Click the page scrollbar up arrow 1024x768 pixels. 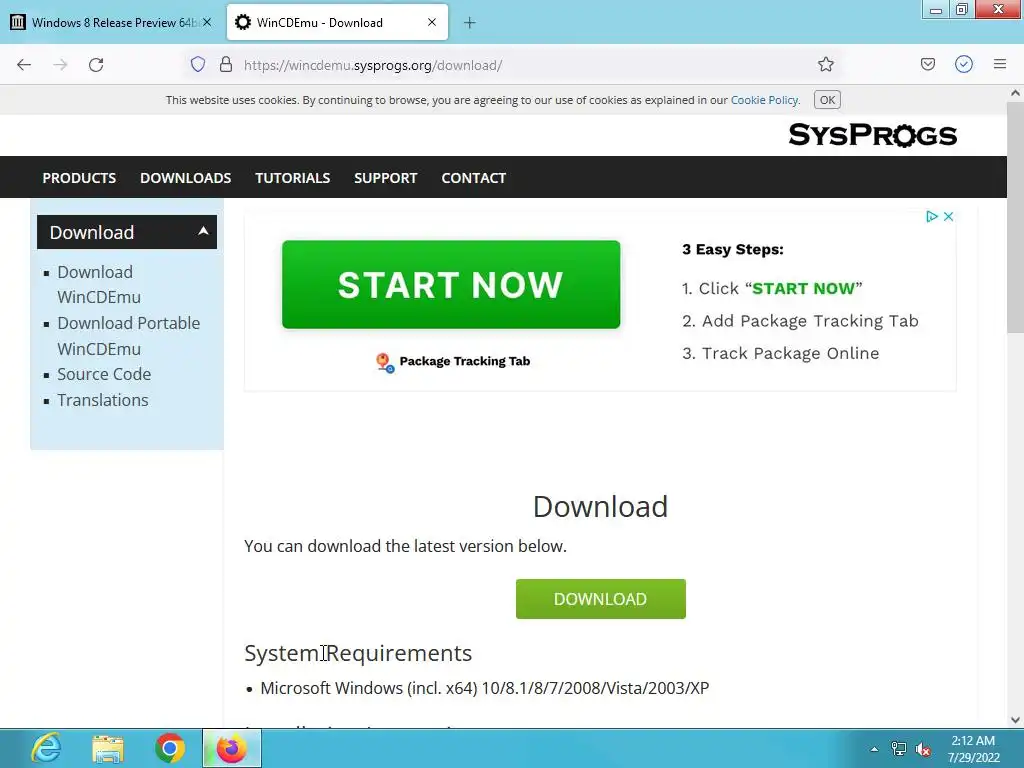tap(1015, 93)
